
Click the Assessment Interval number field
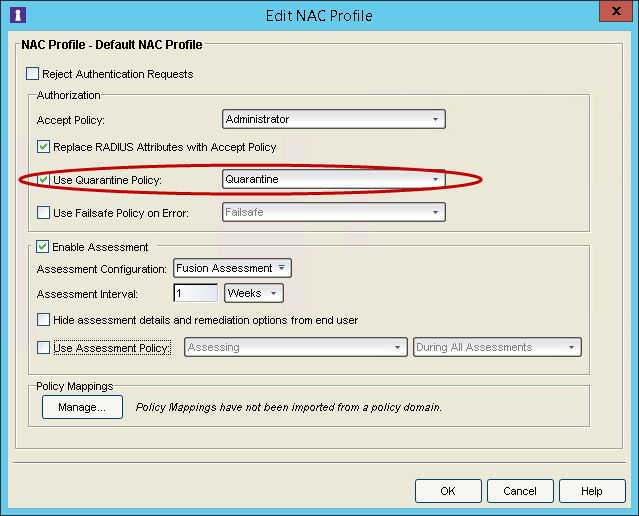pos(196,293)
